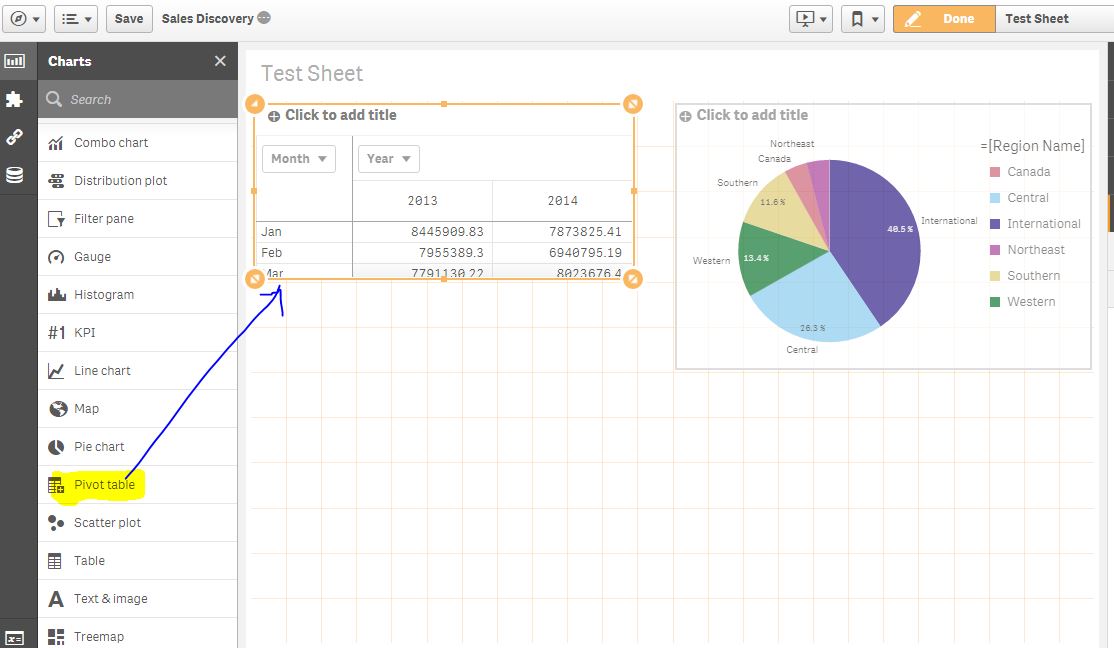Select the Treemap chart type

pos(99,635)
